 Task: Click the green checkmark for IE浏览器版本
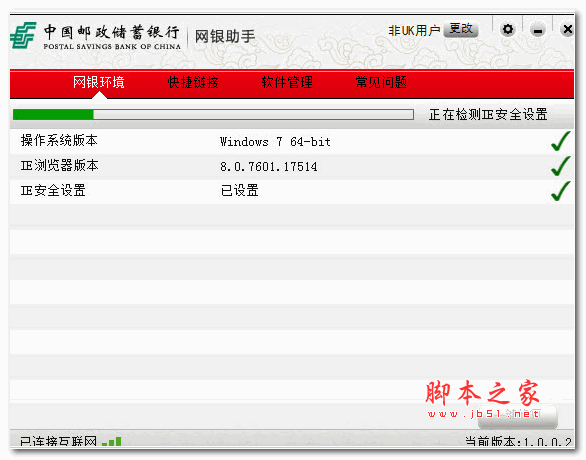tap(561, 166)
